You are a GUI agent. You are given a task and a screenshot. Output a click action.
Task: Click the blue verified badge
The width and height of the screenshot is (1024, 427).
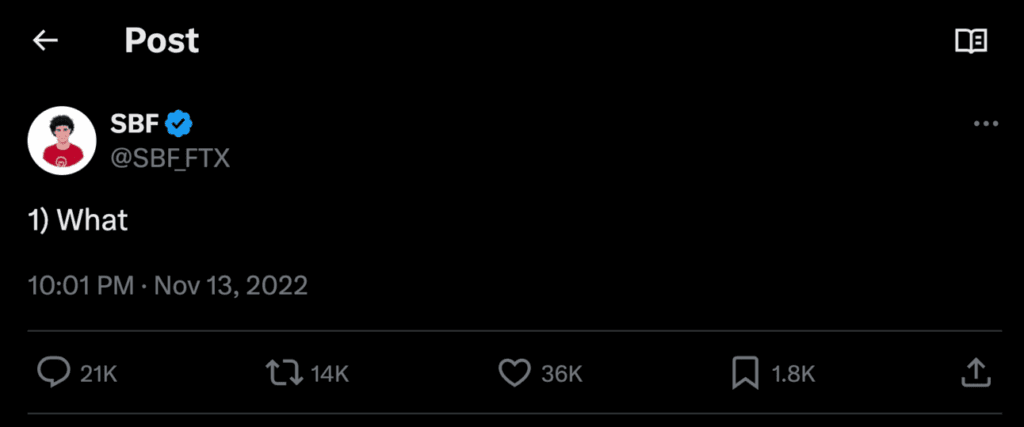(x=180, y=124)
